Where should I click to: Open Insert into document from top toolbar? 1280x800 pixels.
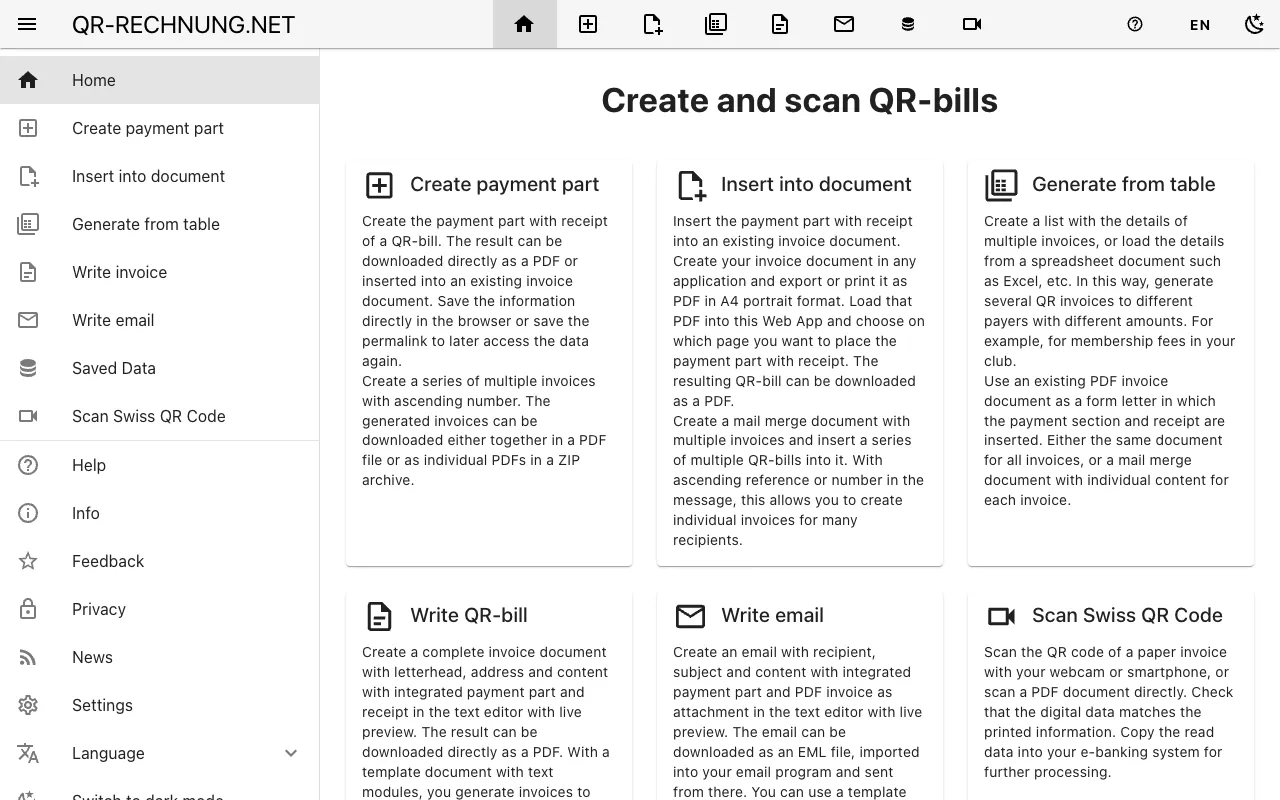[x=652, y=24]
